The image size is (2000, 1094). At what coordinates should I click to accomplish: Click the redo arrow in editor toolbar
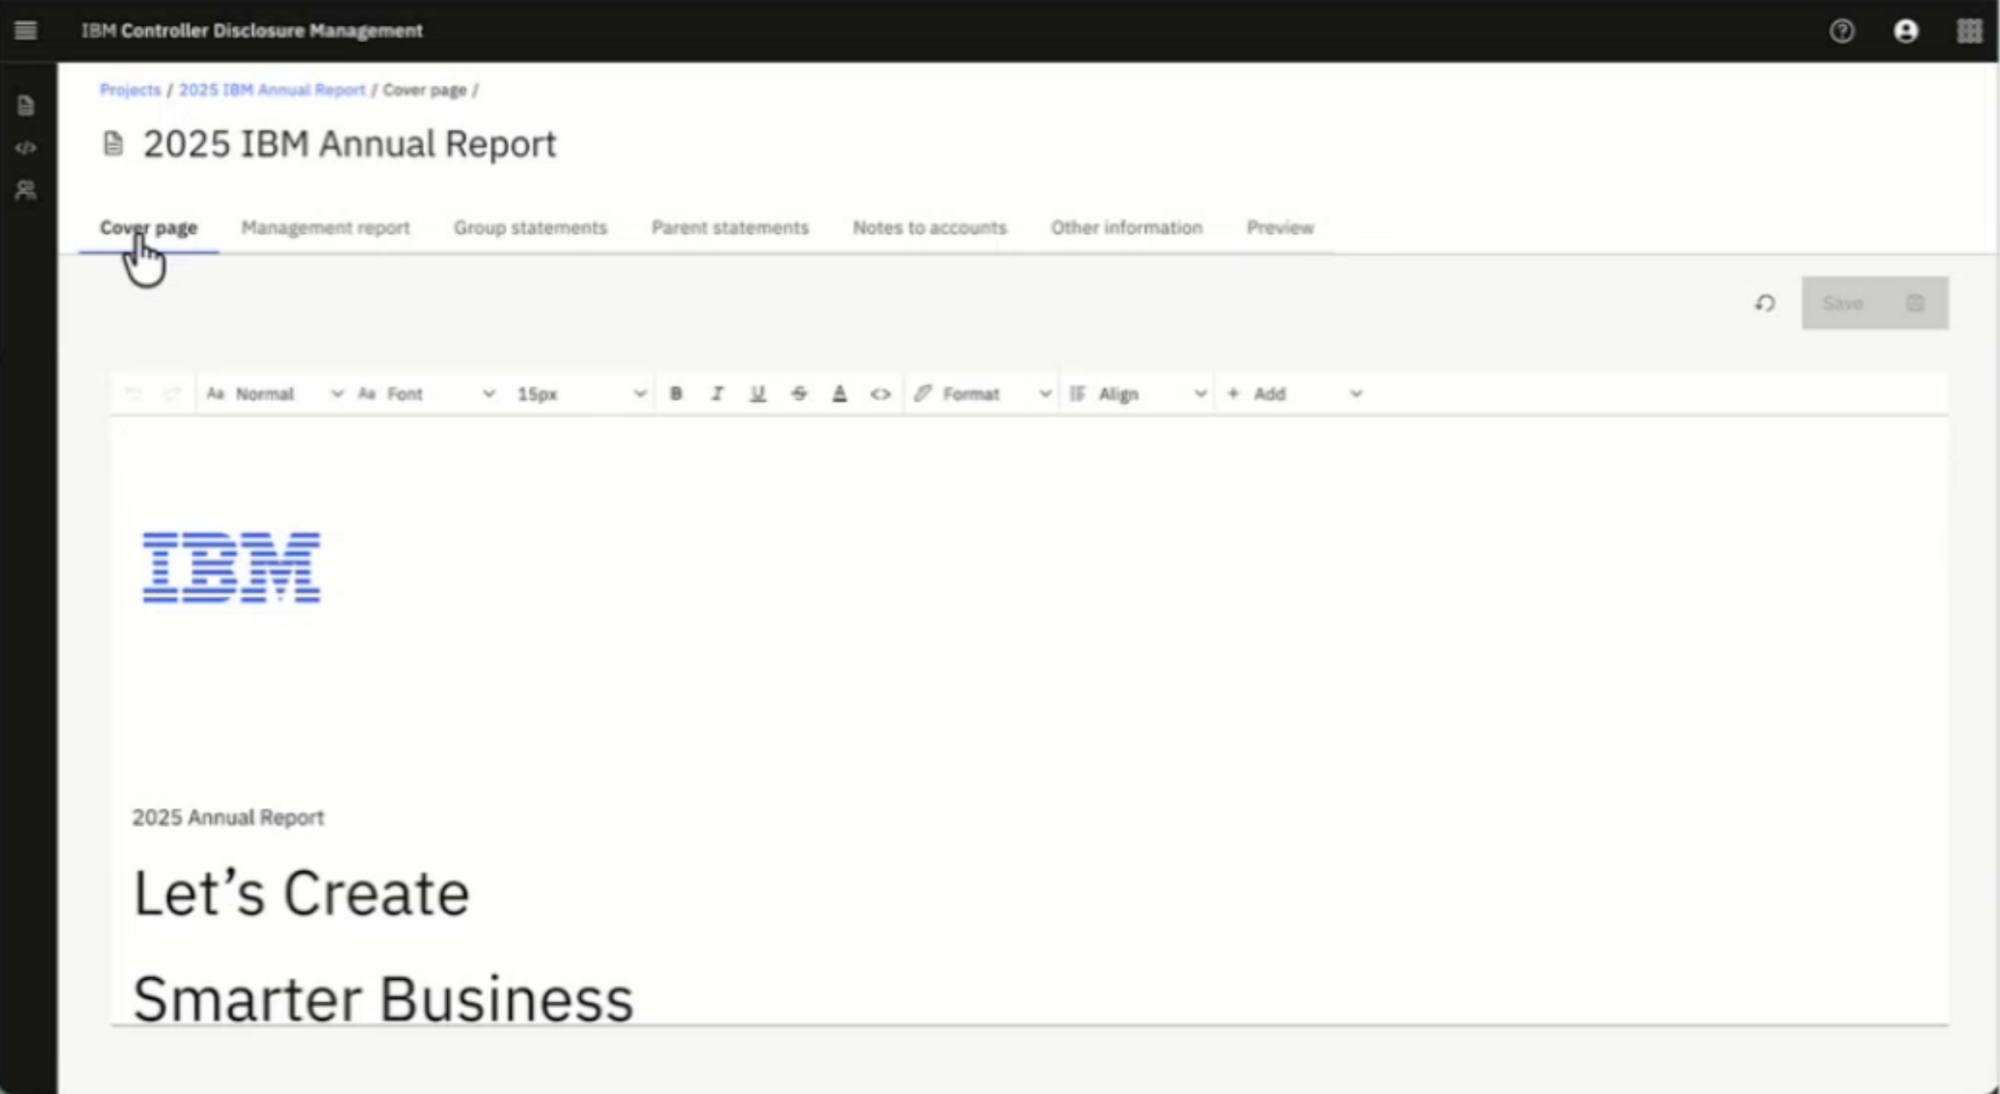pos(172,394)
